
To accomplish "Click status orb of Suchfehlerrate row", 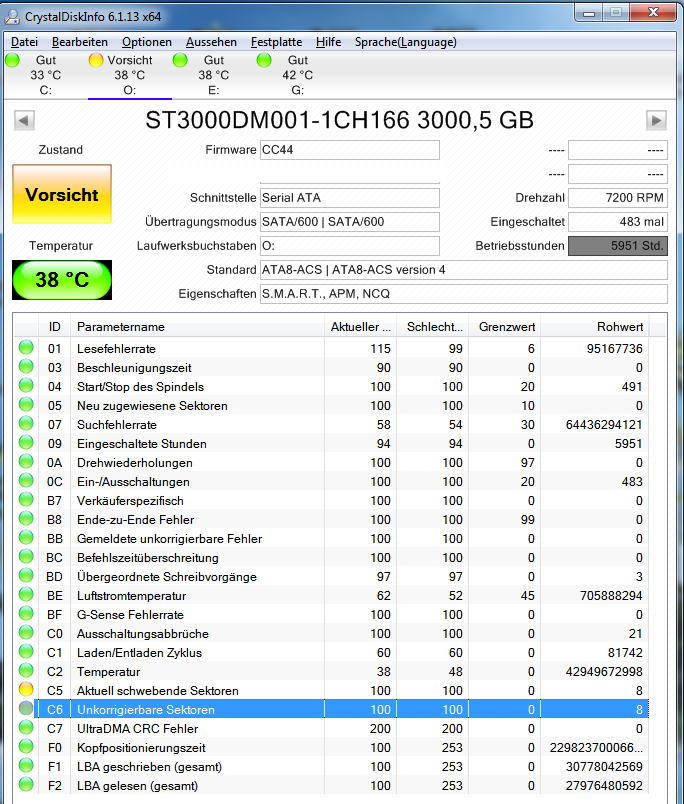I will pyautogui.click(x=26, y=424).
